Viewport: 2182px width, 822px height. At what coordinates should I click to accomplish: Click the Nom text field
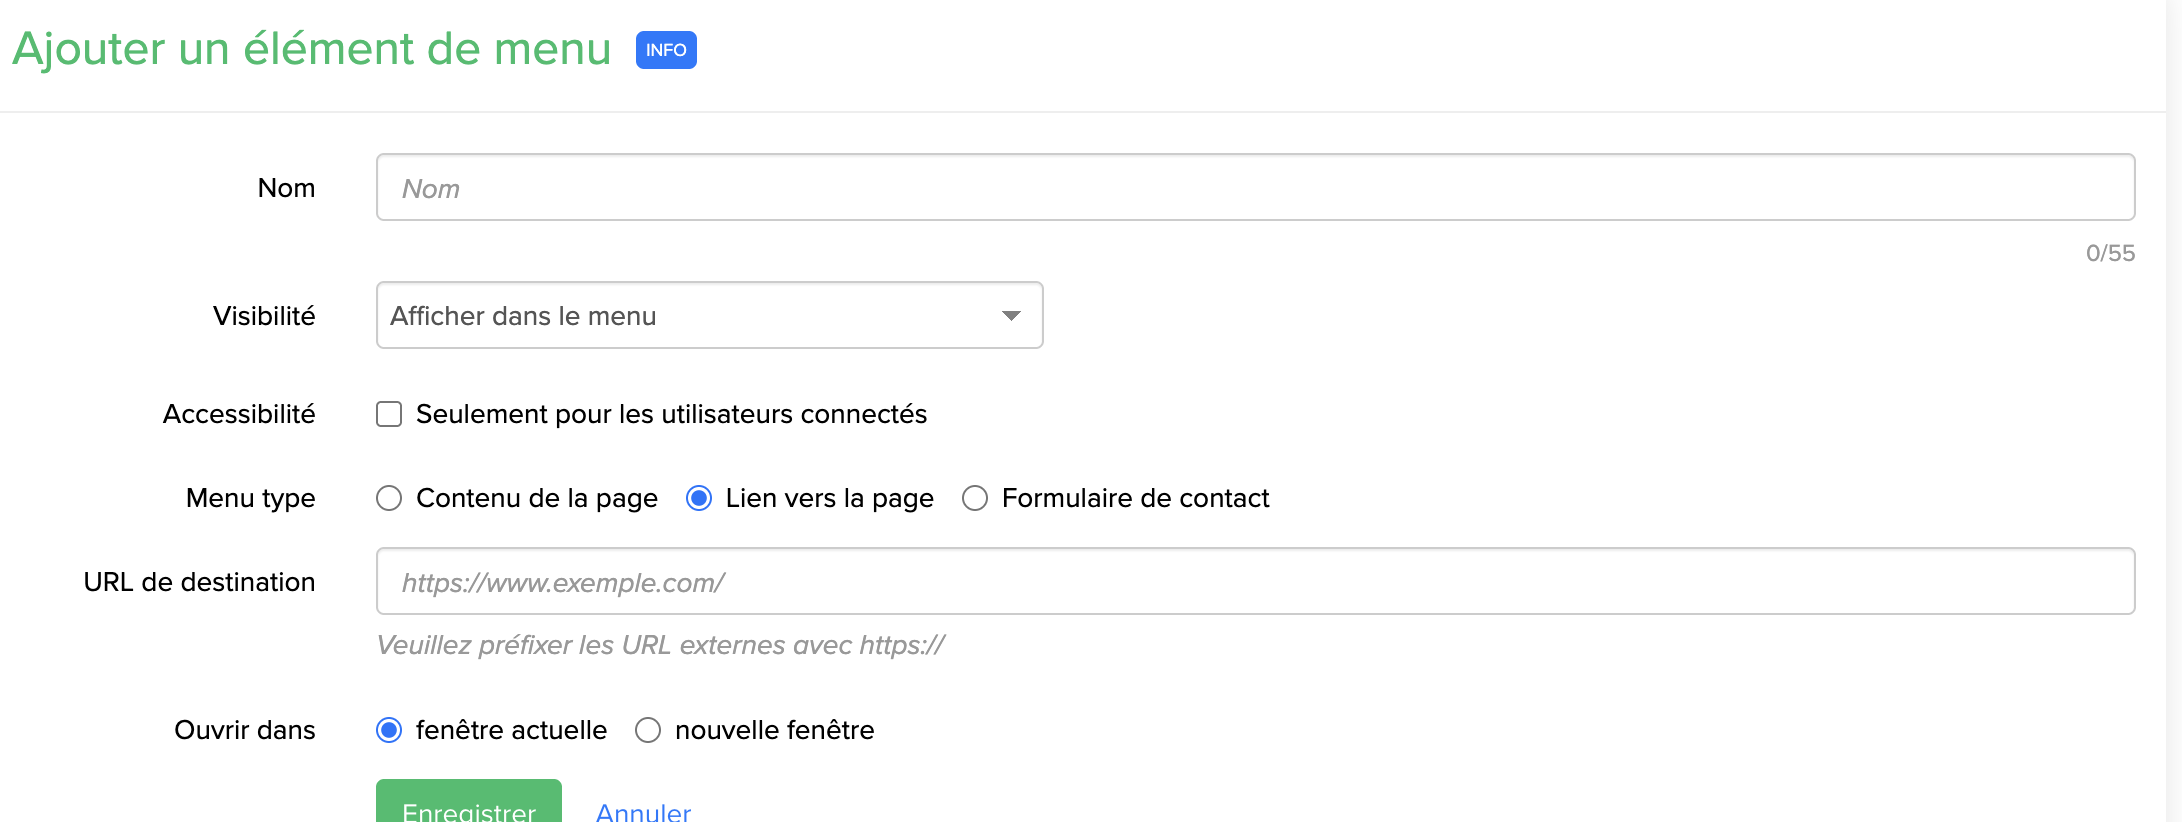point(1255,187)
